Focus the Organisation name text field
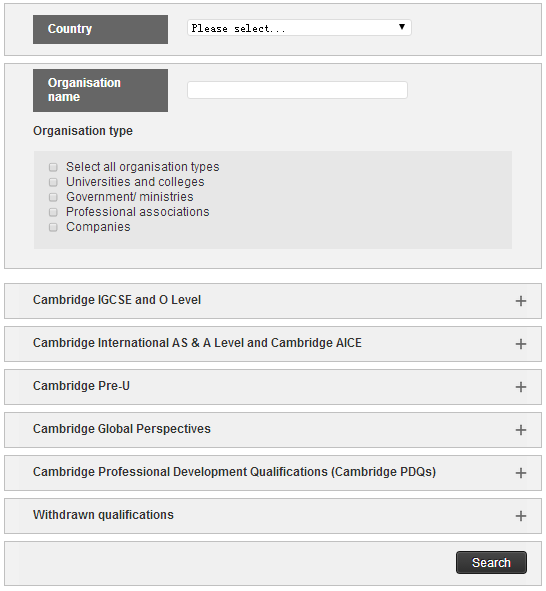This screenshot has width=546, height=591. coord(297,90)
